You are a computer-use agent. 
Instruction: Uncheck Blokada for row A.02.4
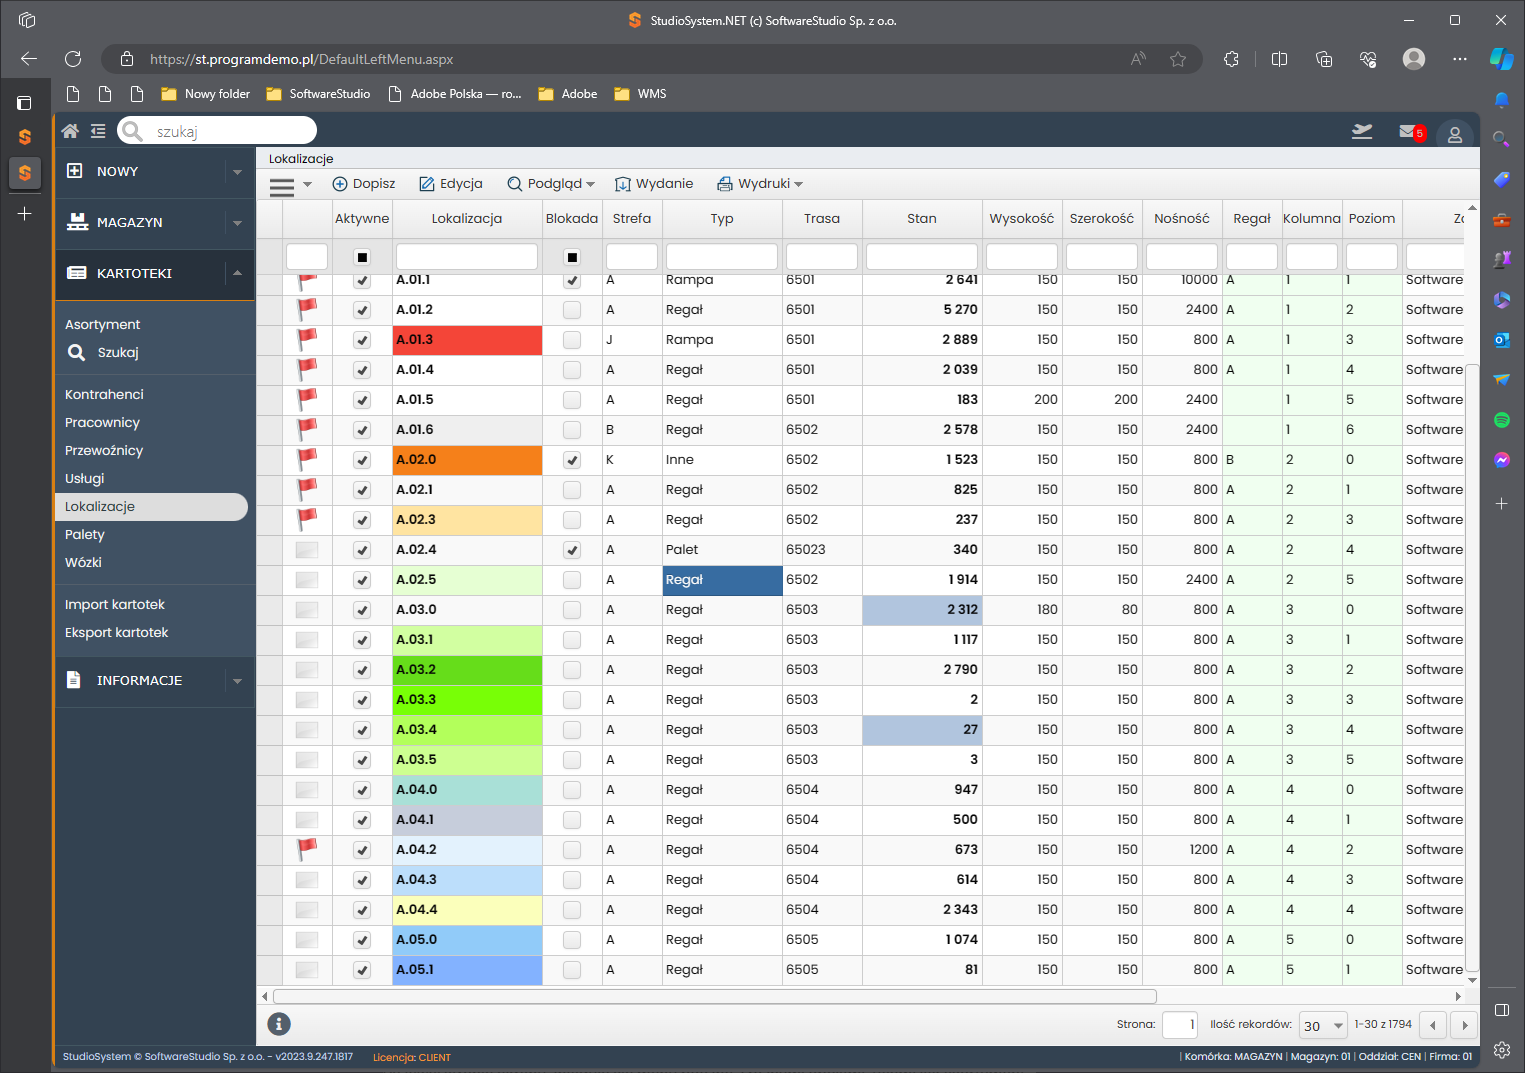(x=572, y=550)
